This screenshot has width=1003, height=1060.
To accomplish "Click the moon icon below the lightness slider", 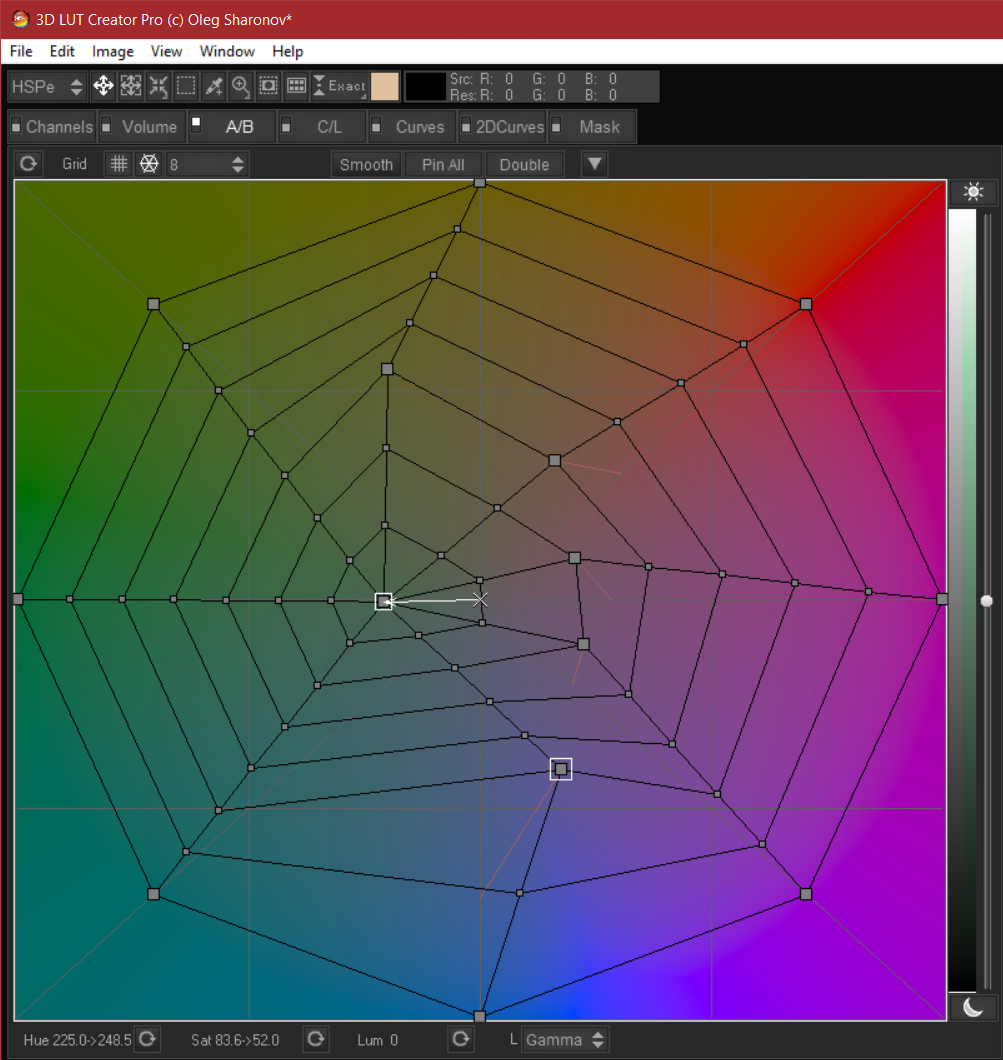I will (x=973, y=1007).
